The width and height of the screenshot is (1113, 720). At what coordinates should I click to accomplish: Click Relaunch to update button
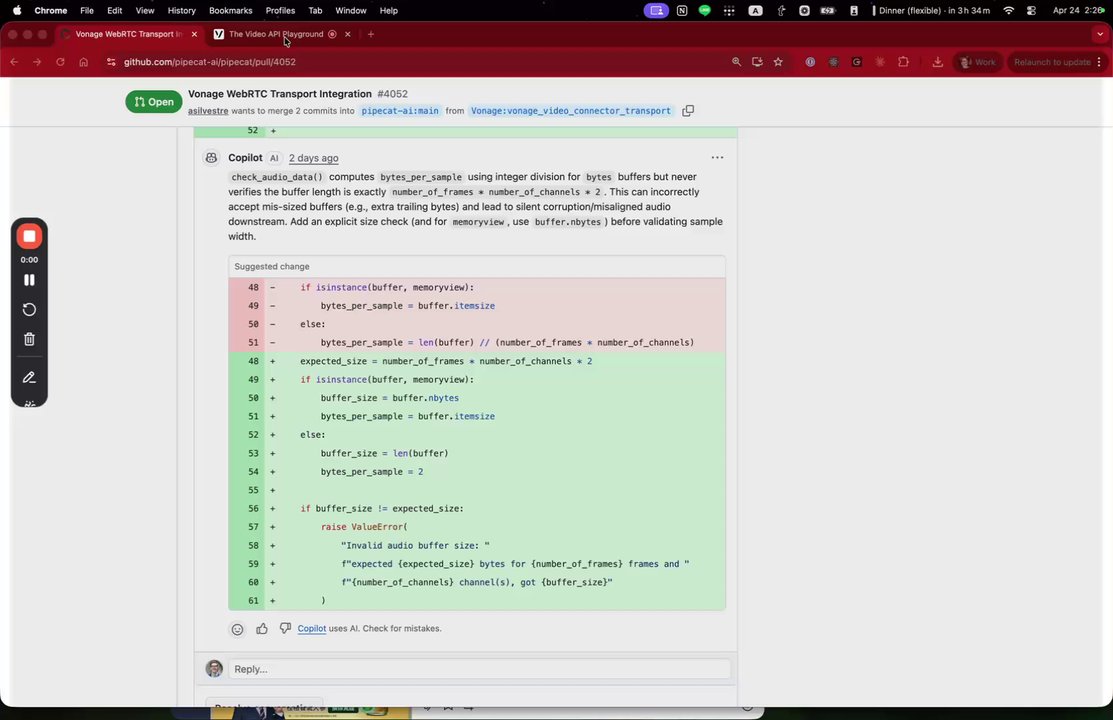click(1052, 62)
